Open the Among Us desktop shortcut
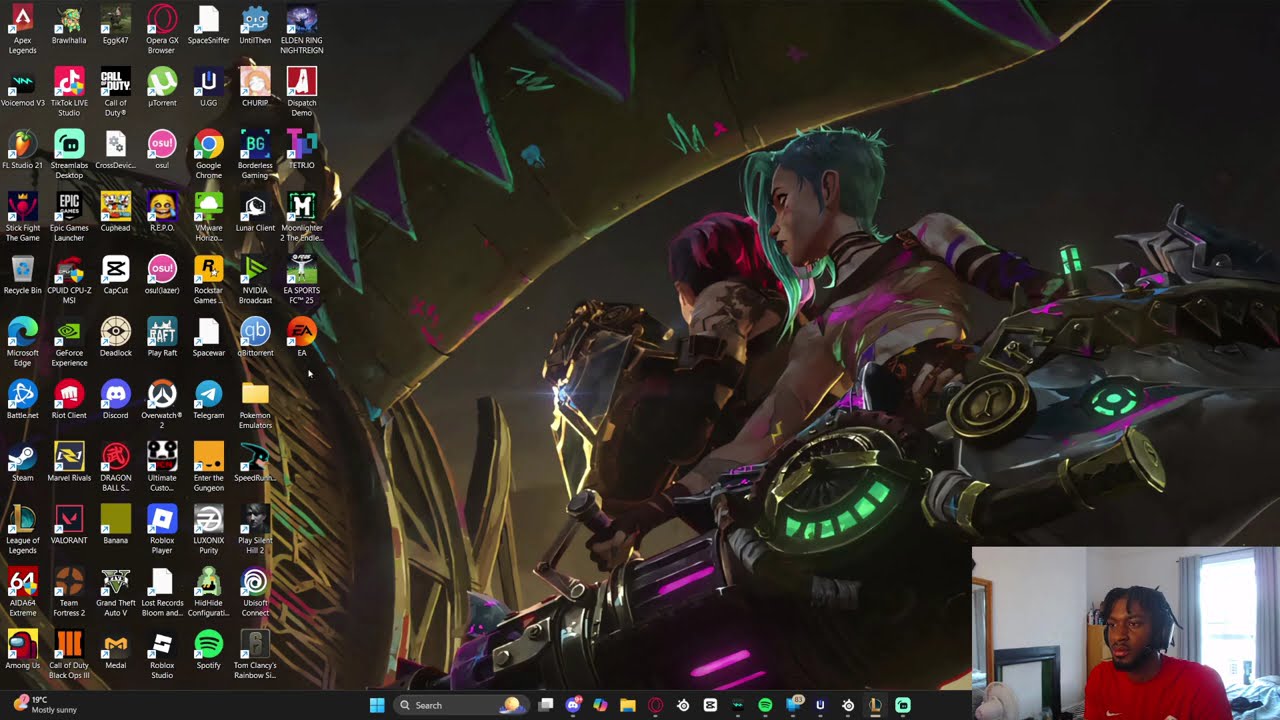This screenshot has width=1280, height=720. [x=22, y=649]
